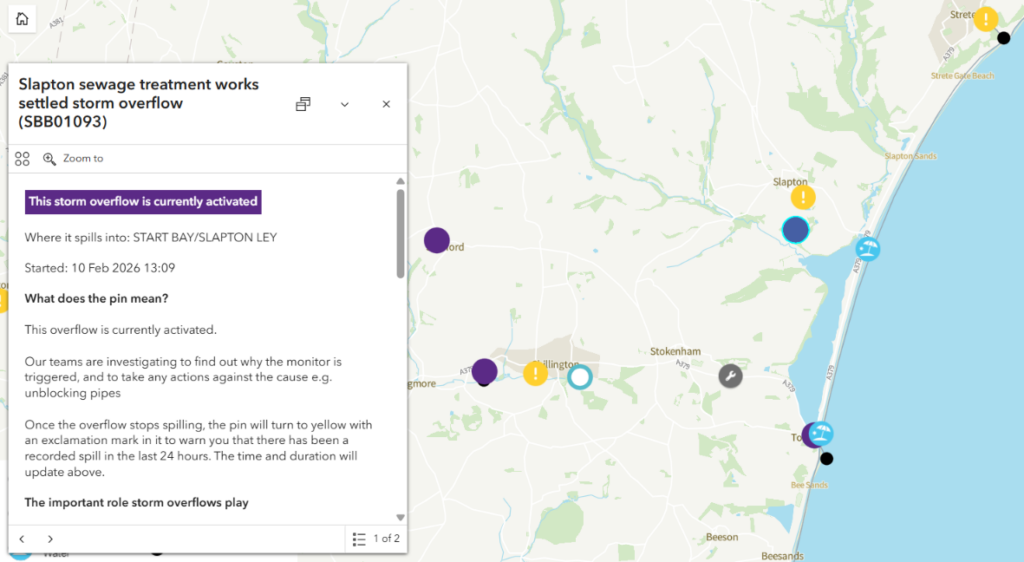Click the Home map extent button
1024x562 pixels.
pos(22,19)
